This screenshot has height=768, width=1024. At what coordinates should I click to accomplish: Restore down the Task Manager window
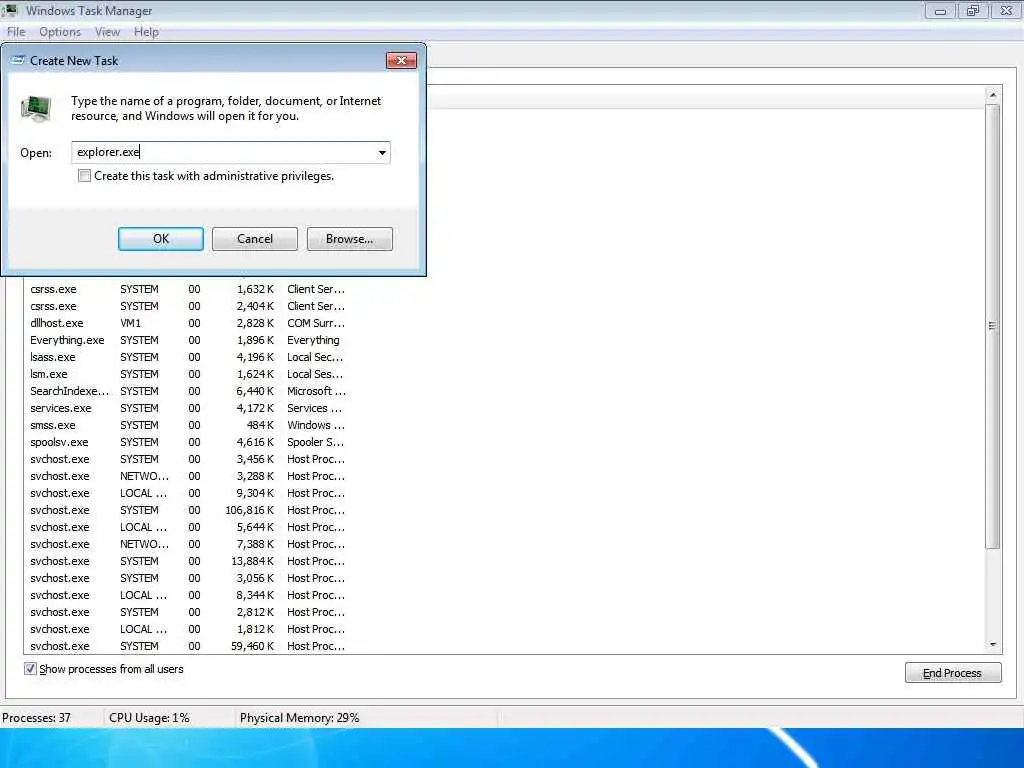tap(973, 10)
